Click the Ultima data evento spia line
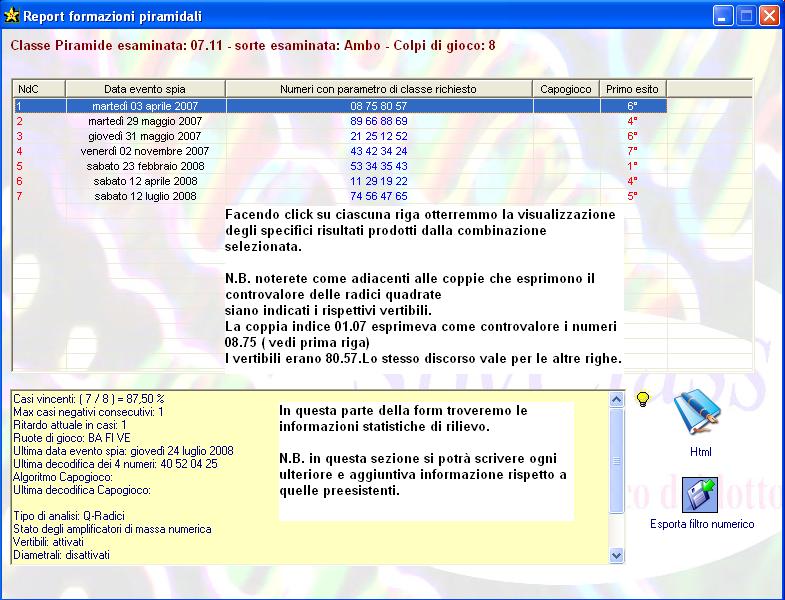 pos(123,451)
